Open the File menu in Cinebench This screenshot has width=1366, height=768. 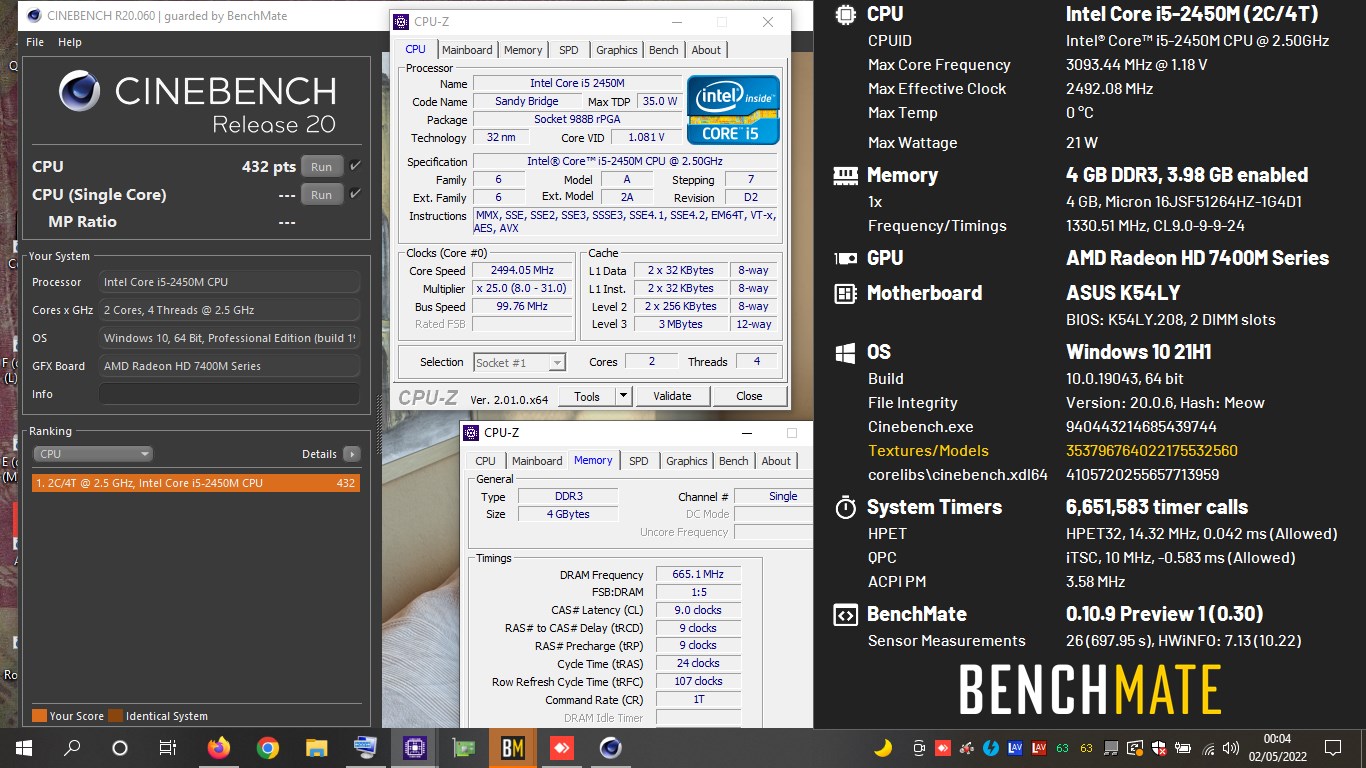click(x=35, y=42)
